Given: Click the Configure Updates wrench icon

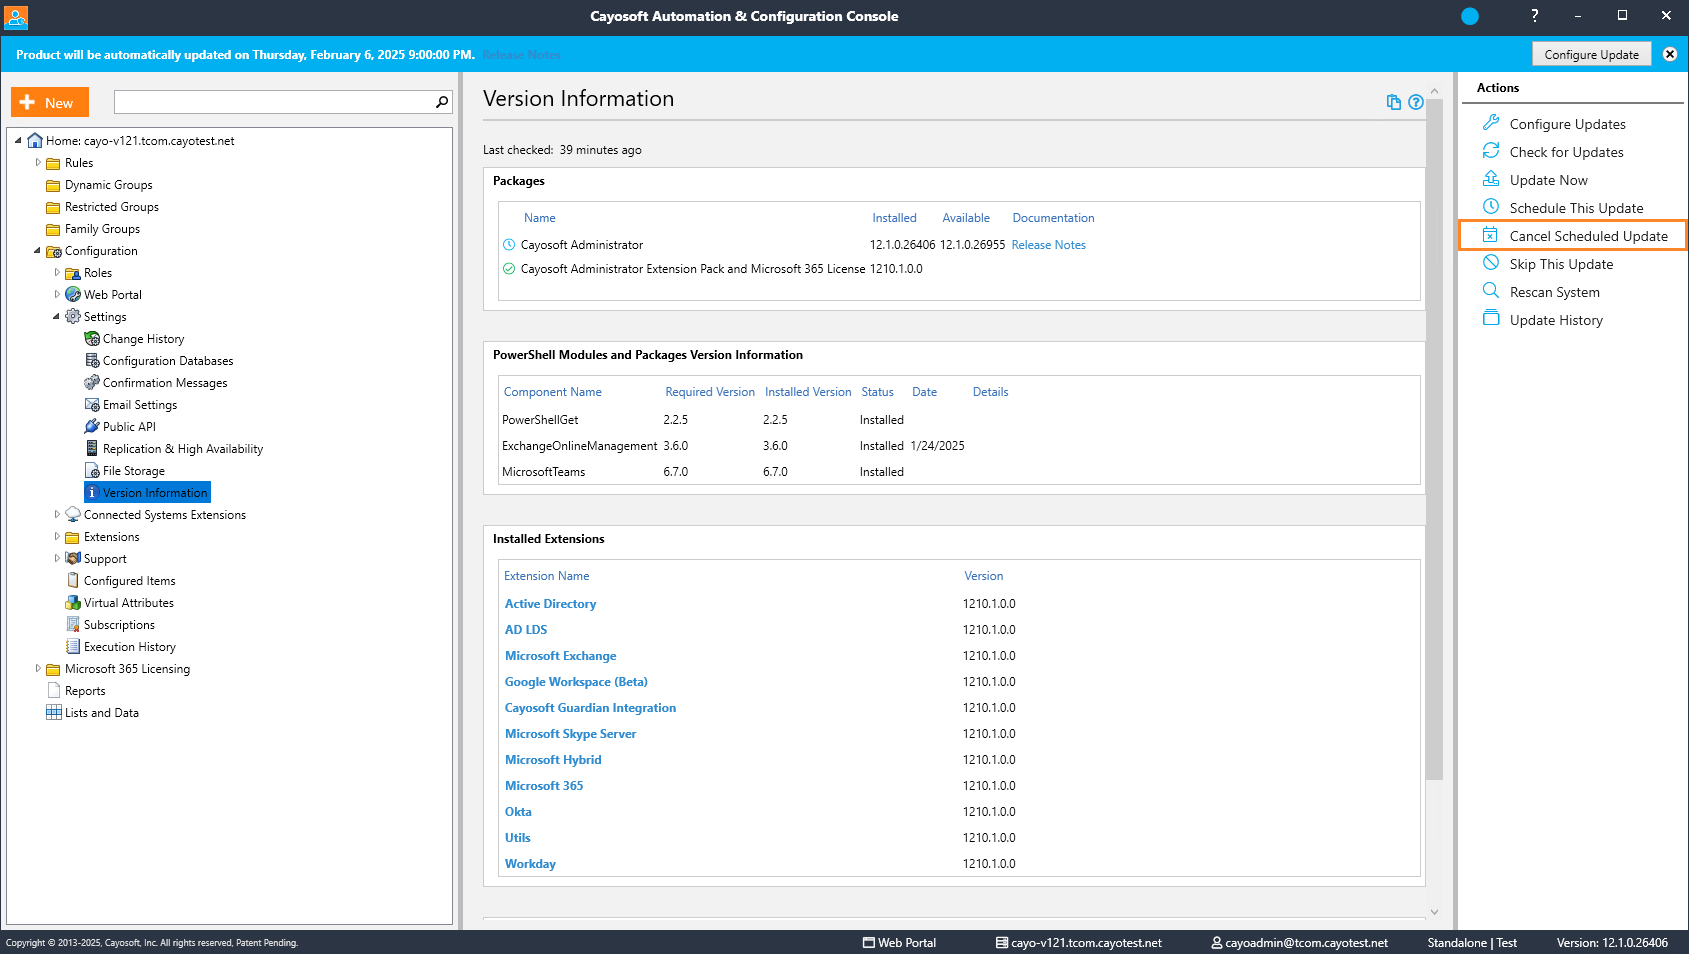Looking at the screenshot, I should 1490,122.
